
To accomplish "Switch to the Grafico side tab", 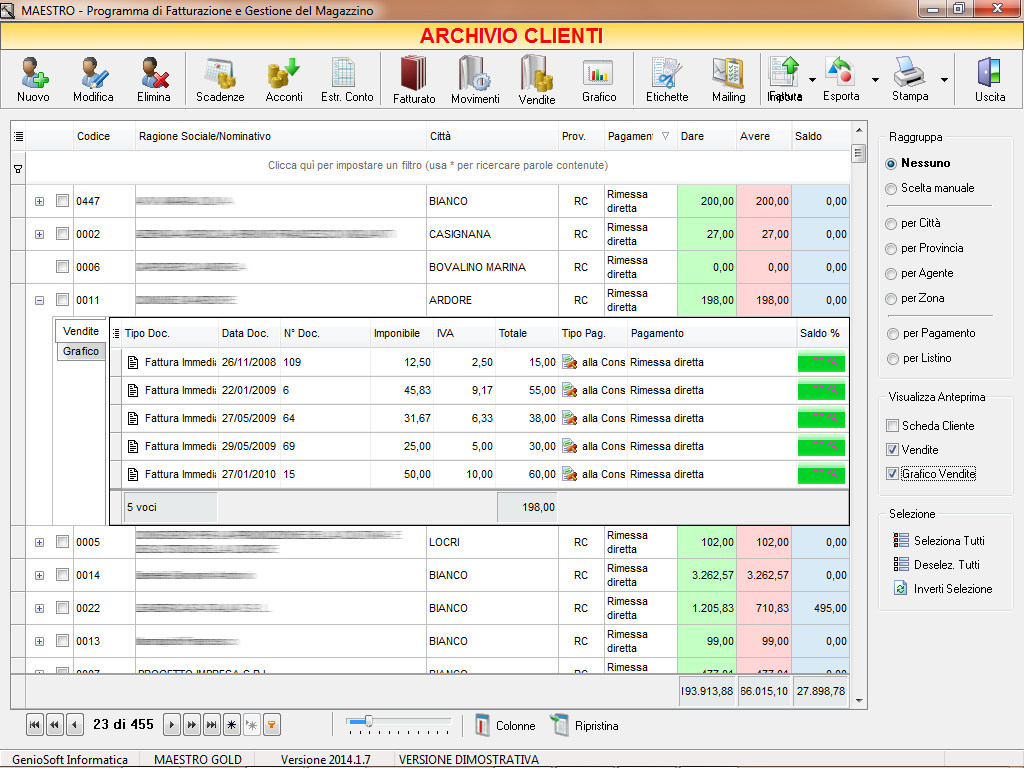I will tap(81, 352).
